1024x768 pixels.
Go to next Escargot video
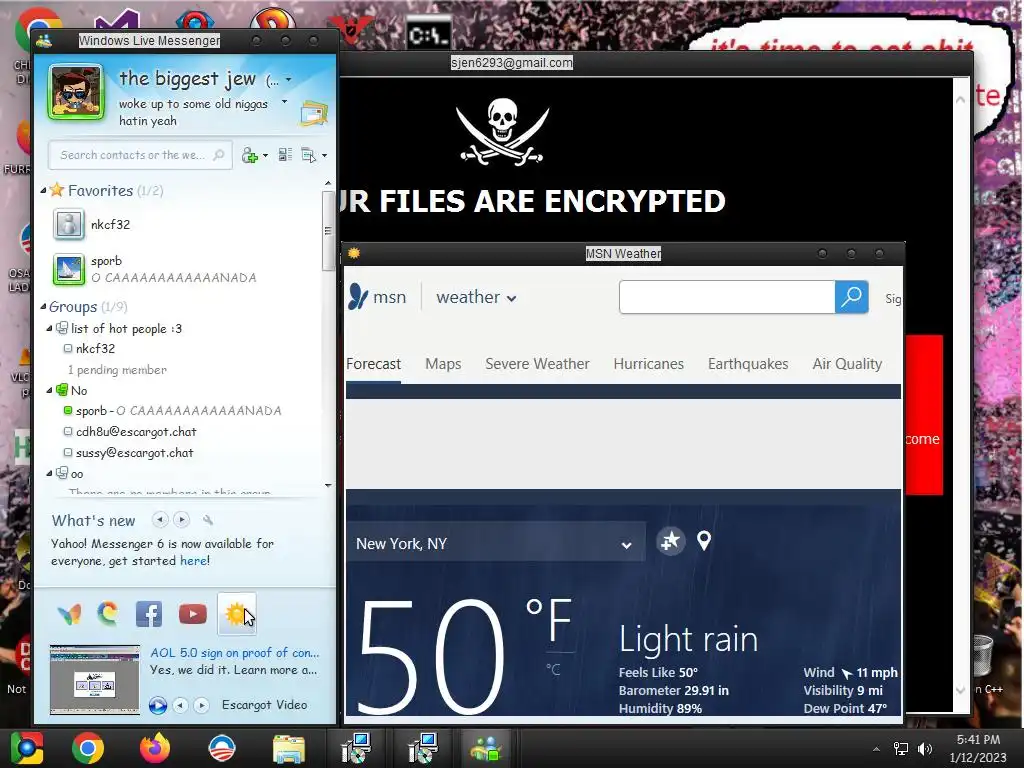click(x=201, y=705)
